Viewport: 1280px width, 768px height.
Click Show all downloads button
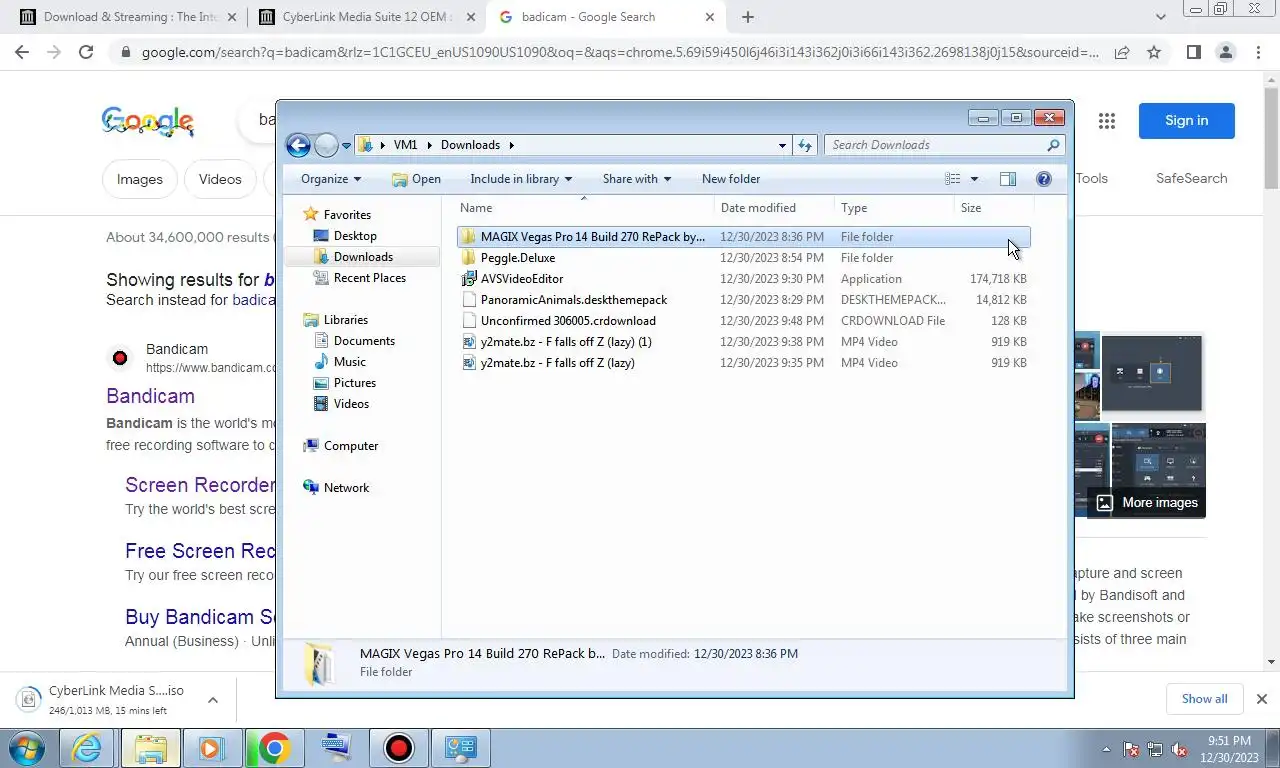click(1204, 699)
